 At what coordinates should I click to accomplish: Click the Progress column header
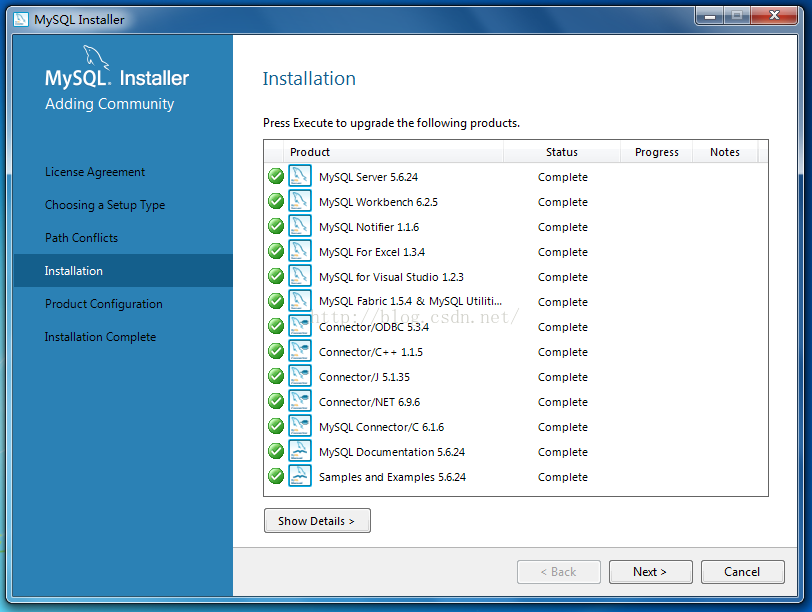(x=657, y=152)
